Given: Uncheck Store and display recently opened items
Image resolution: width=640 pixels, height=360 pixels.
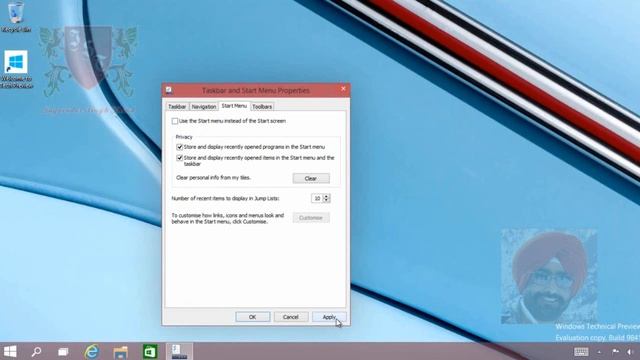Looking at the screenshot, I should click(x=179, y=158).
